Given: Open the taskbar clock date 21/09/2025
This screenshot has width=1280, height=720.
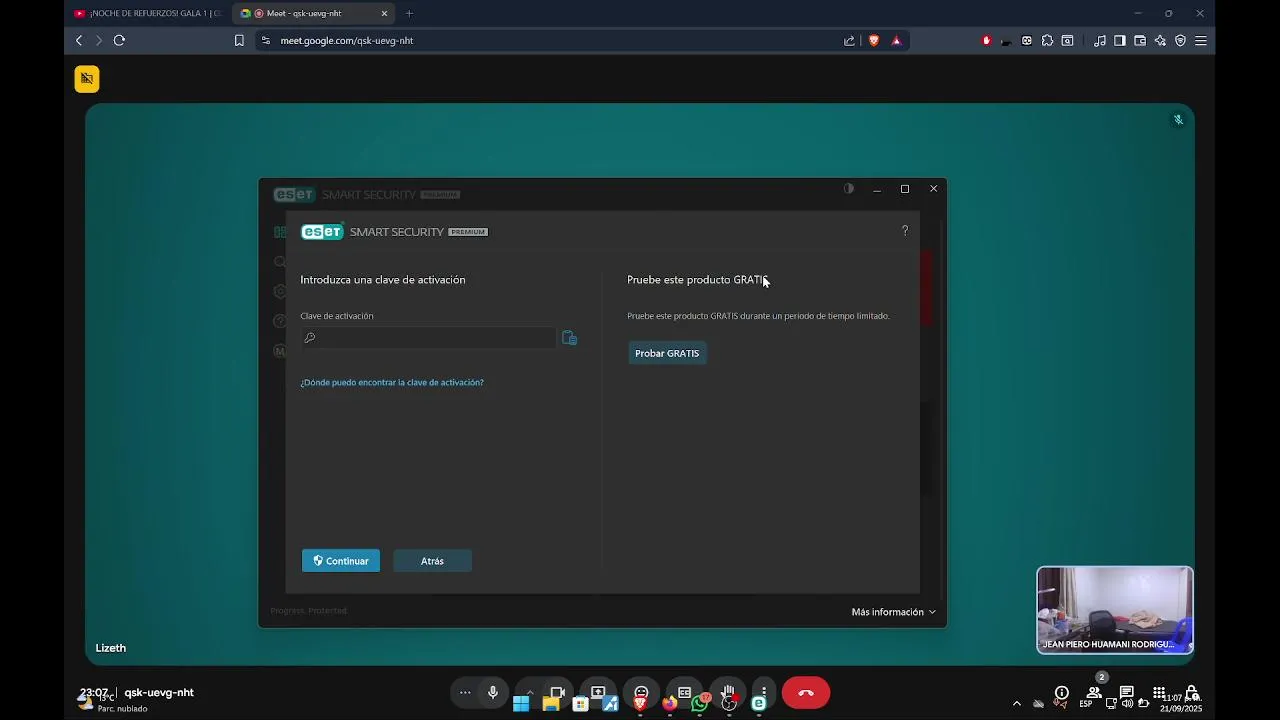Looking at the screenshot, I should point(1181,703).
